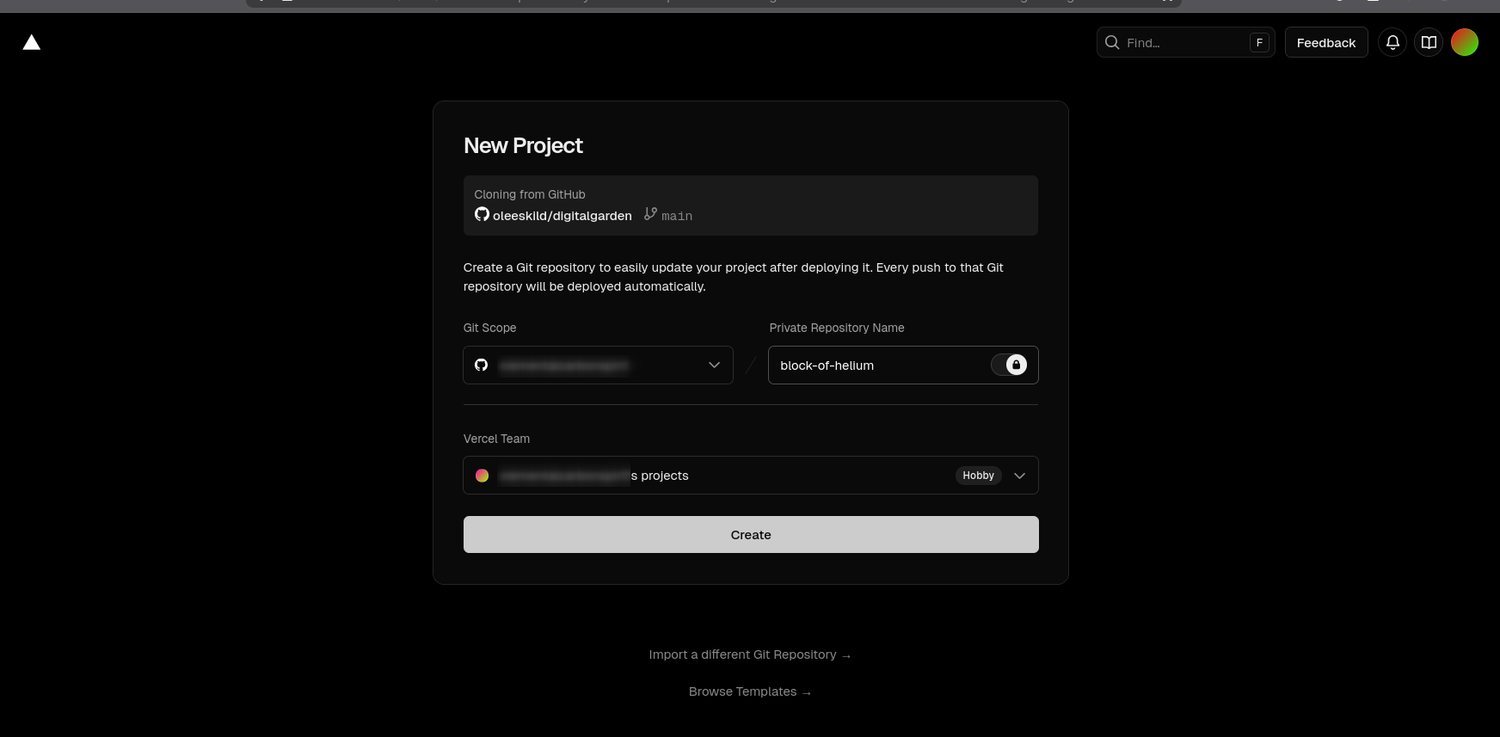Click the main branch name
This screenshot has height=737, width=1500.
tap(677, 216)
